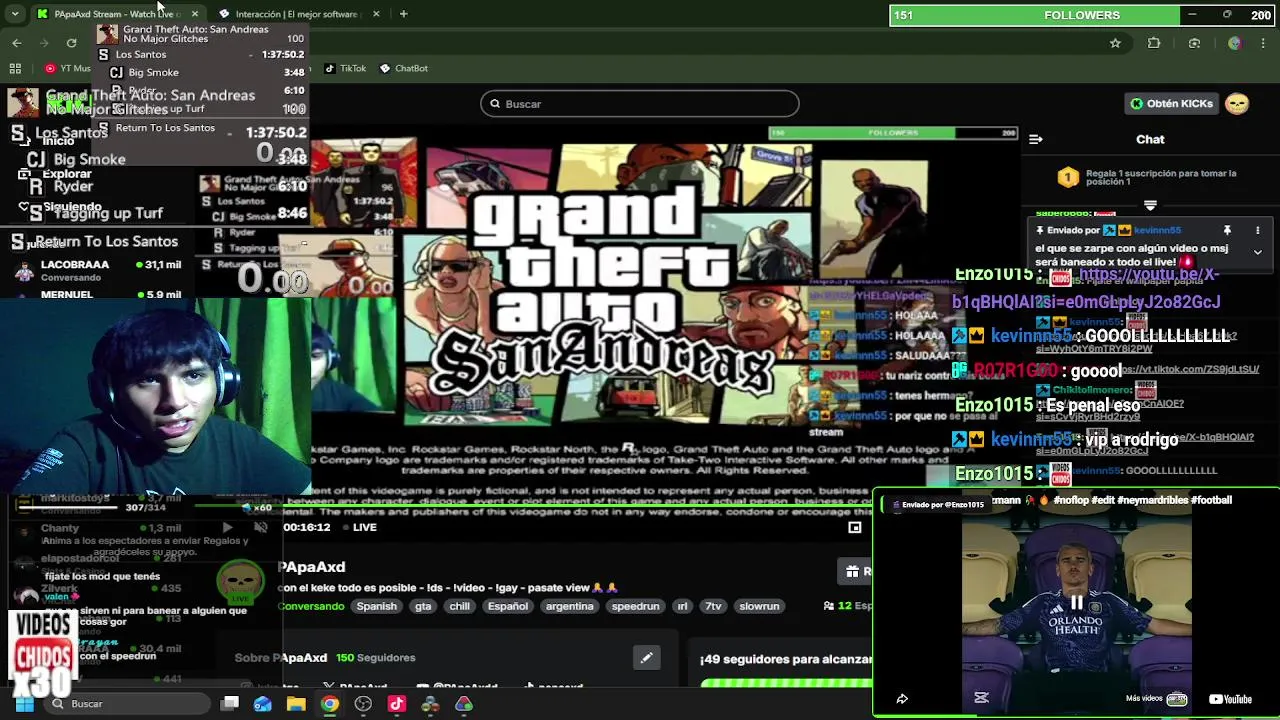Click the PApaAxd channel name
Image resolution: width=1280 pixels, height=720 pixels.
[312, 567]
